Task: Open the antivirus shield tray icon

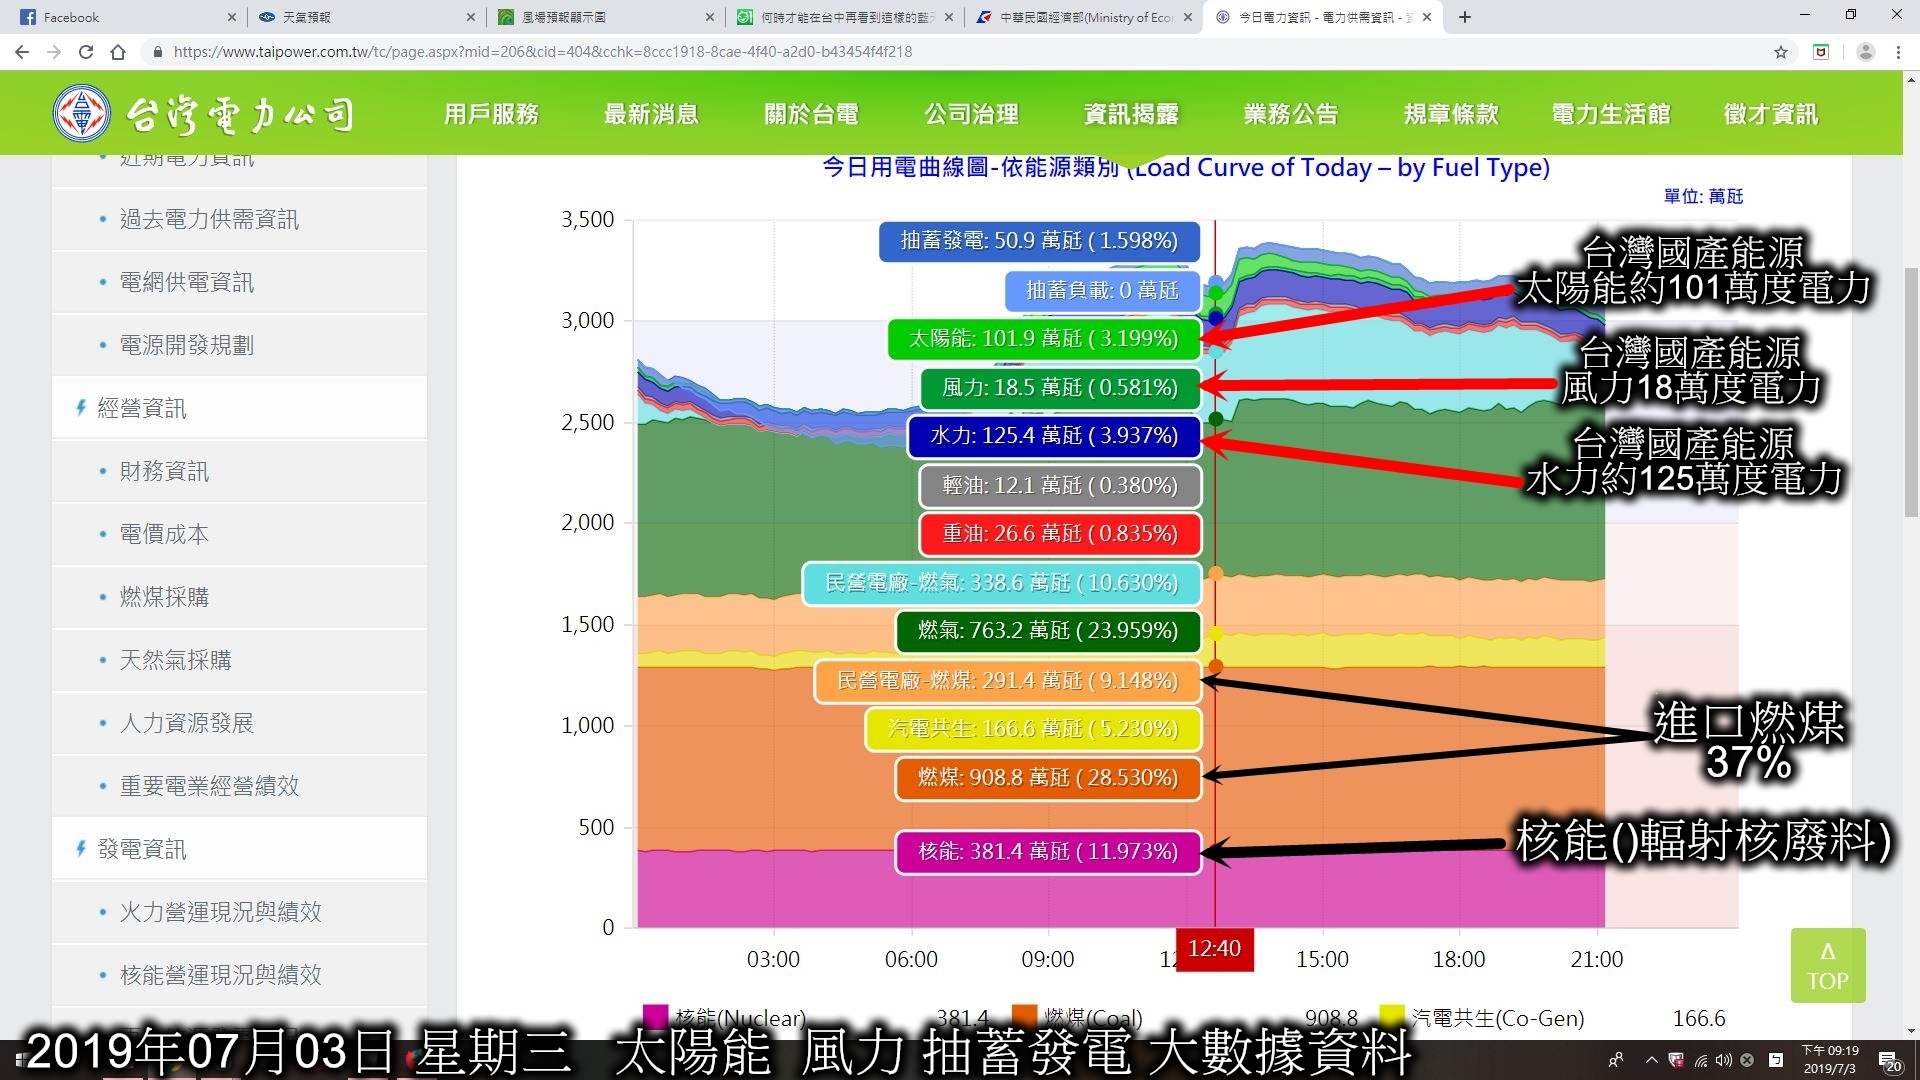Action: coord(1676,1060)
